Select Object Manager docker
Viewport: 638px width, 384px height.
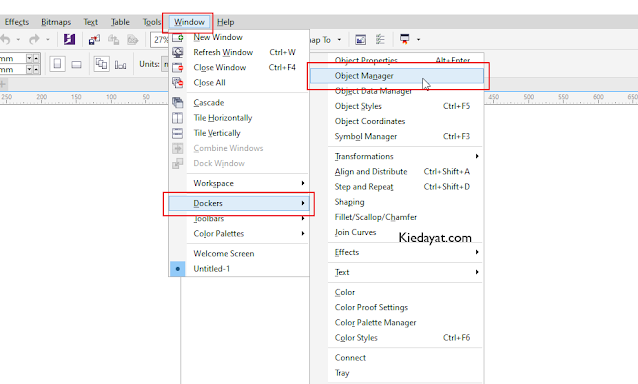[x=397, y=76]
